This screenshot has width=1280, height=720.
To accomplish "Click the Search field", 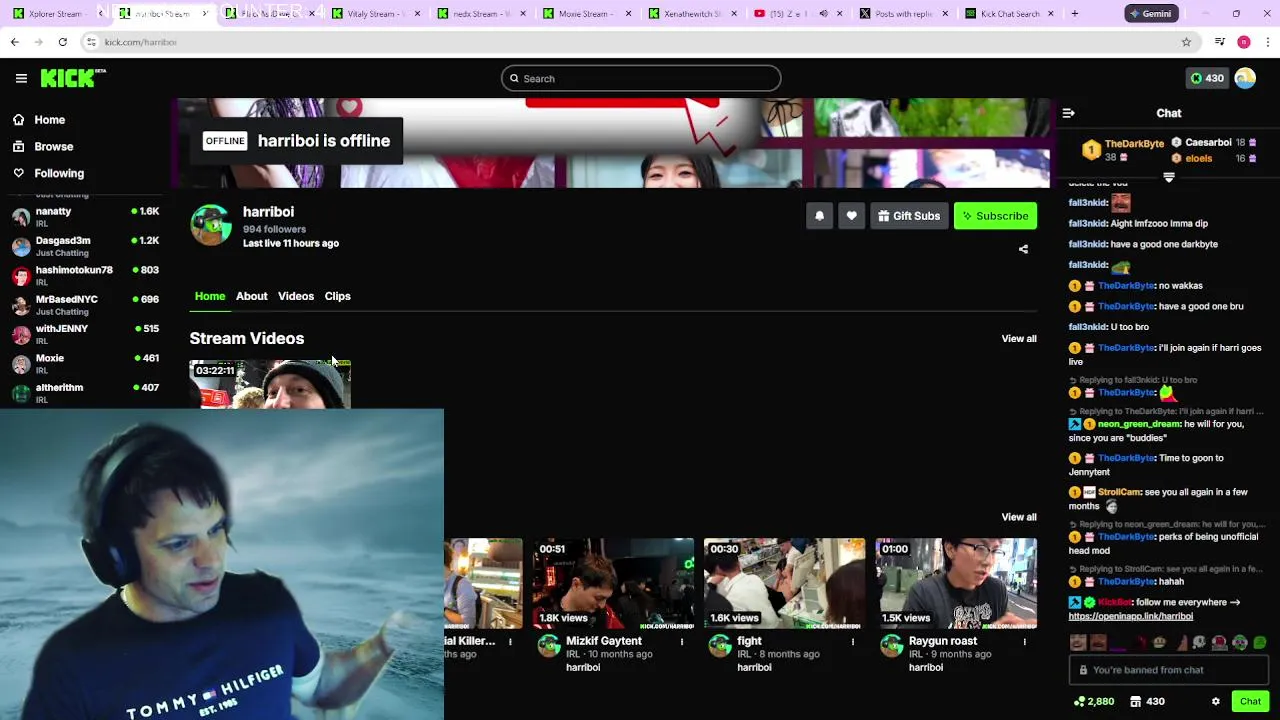I will tap(641, 78).
